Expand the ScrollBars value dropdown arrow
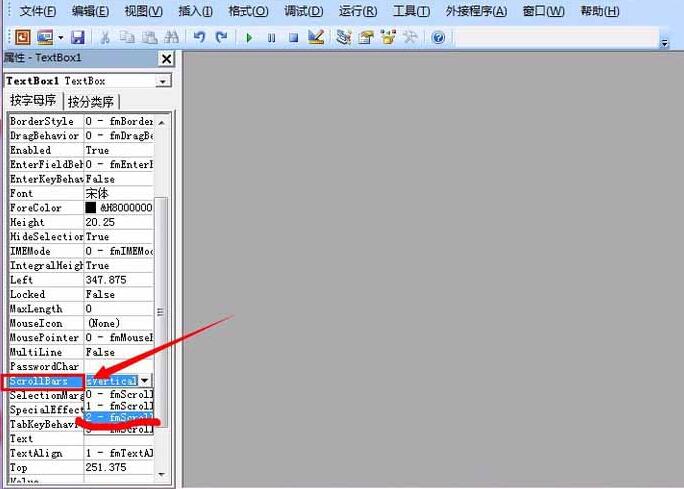The image size is (684, 489). pos(145,381)
